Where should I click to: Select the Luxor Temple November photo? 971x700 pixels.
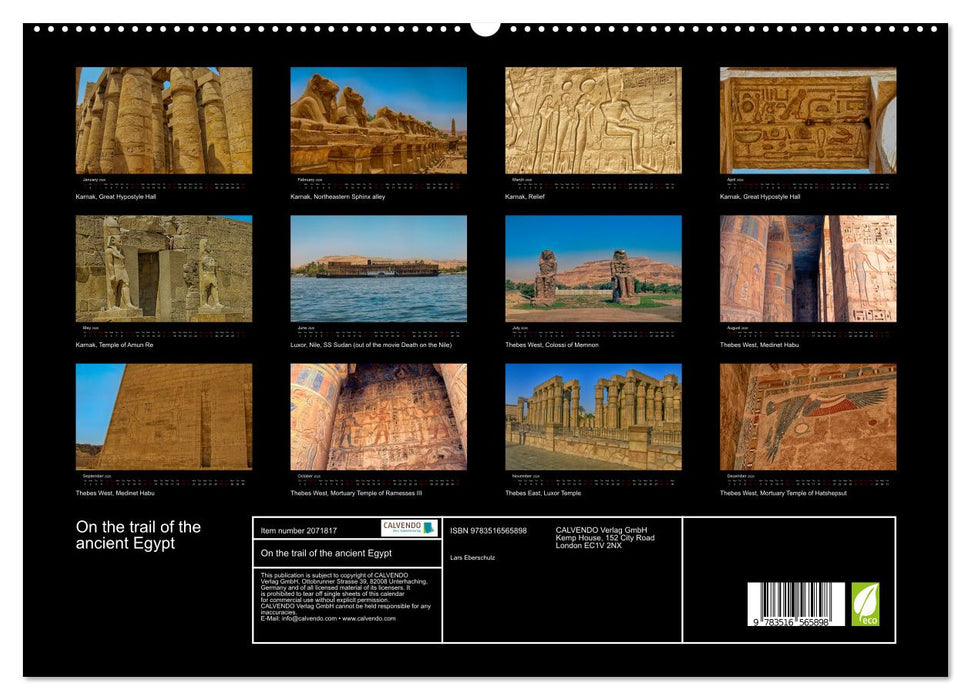click(x=593, y=413)
